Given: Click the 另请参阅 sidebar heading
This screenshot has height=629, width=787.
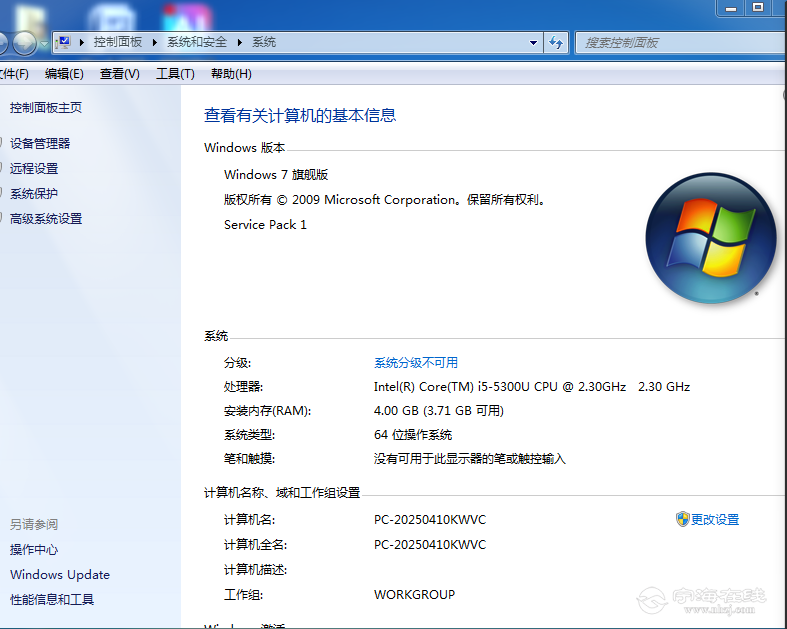Looking at the screenshot, I should click(34, 525).
